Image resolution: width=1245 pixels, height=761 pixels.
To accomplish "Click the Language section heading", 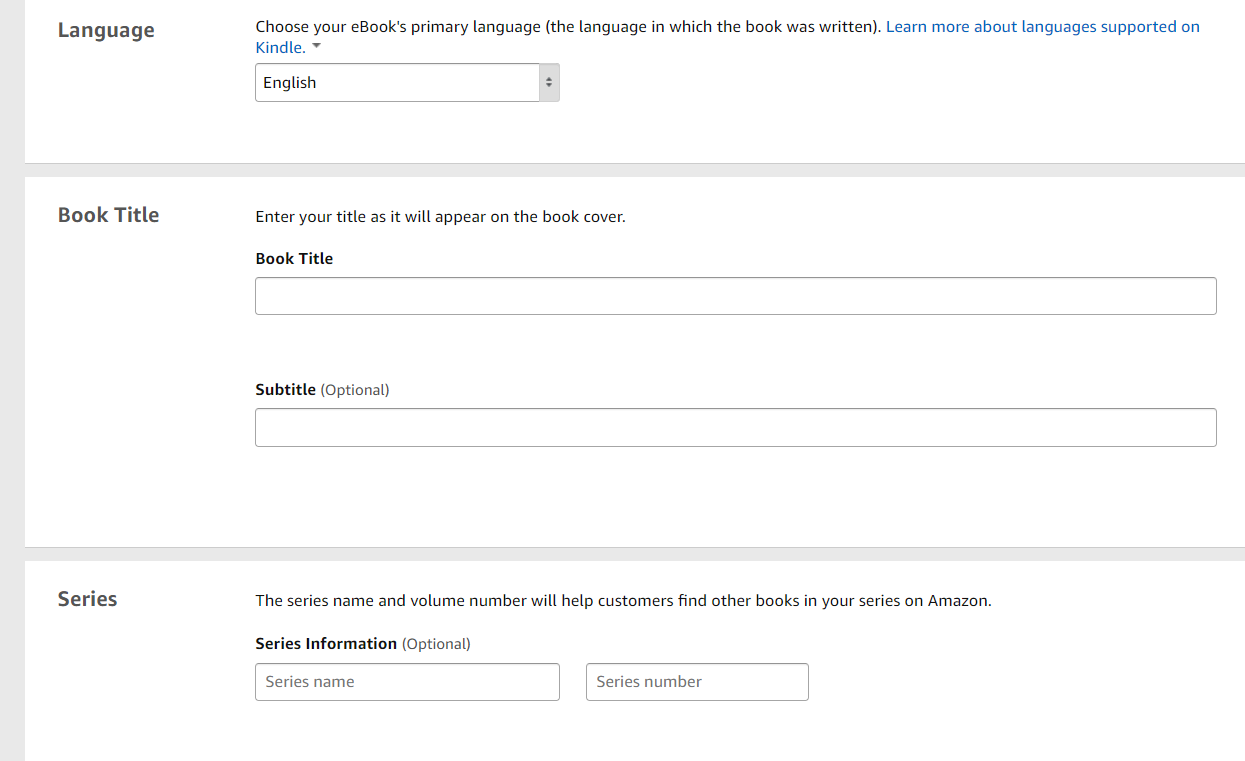I will pos(106,30).
